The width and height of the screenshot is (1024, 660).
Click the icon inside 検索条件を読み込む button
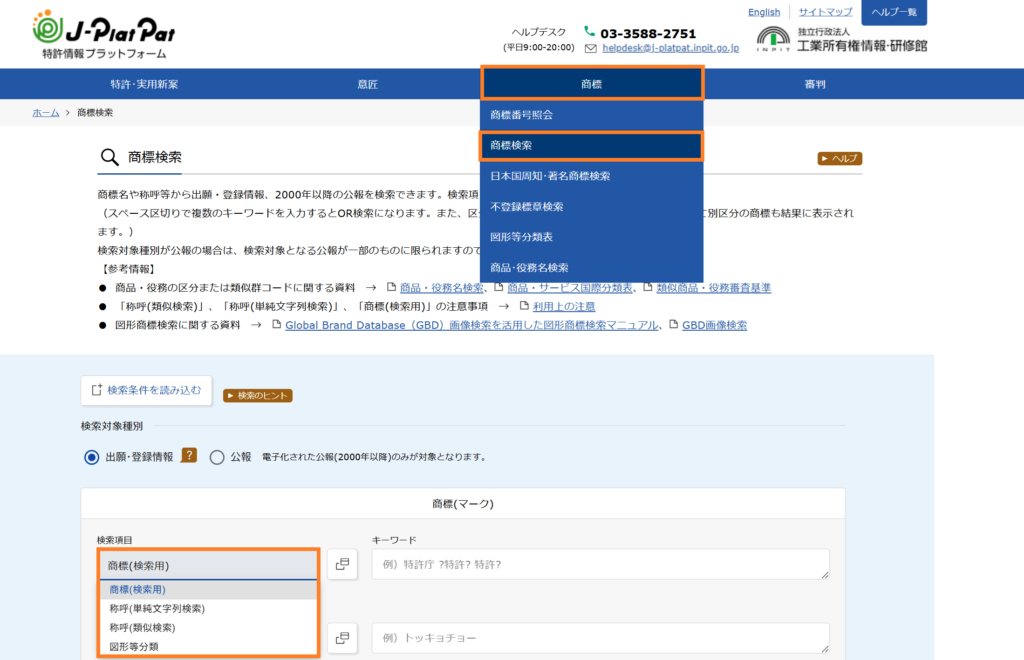tap(95, 390)
